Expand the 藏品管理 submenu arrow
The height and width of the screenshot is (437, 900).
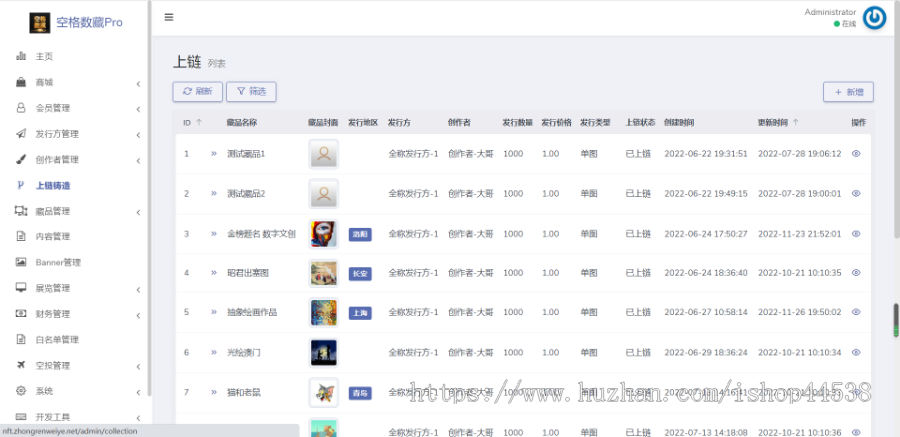pyautogui.click(x=138, y=212)
